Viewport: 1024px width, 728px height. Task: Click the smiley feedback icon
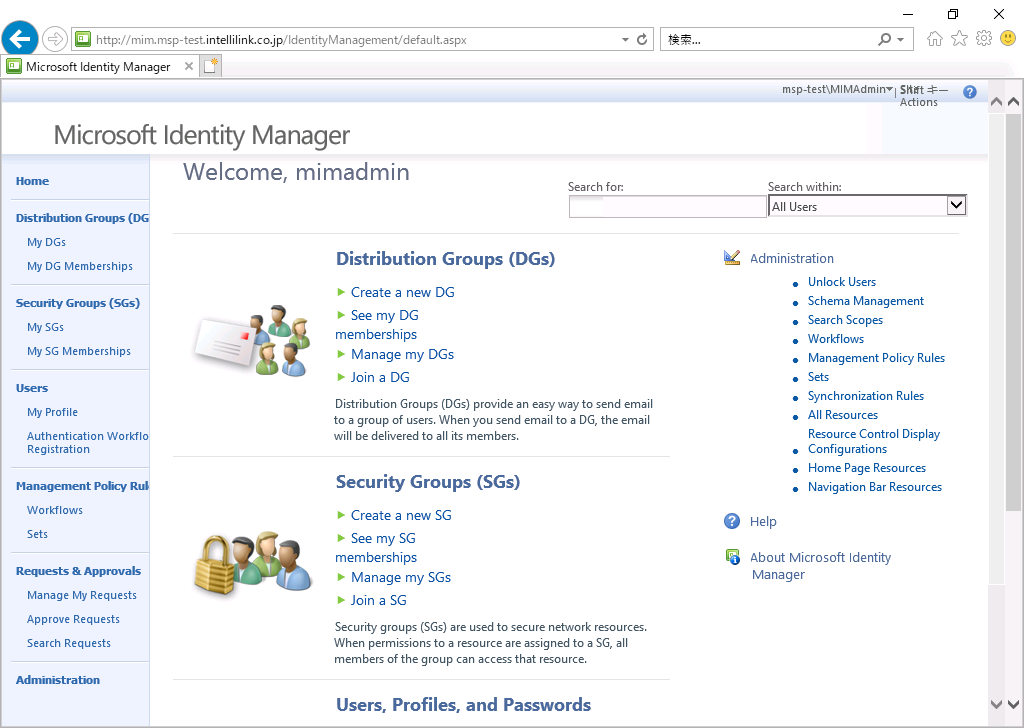tap(1008, 39)
